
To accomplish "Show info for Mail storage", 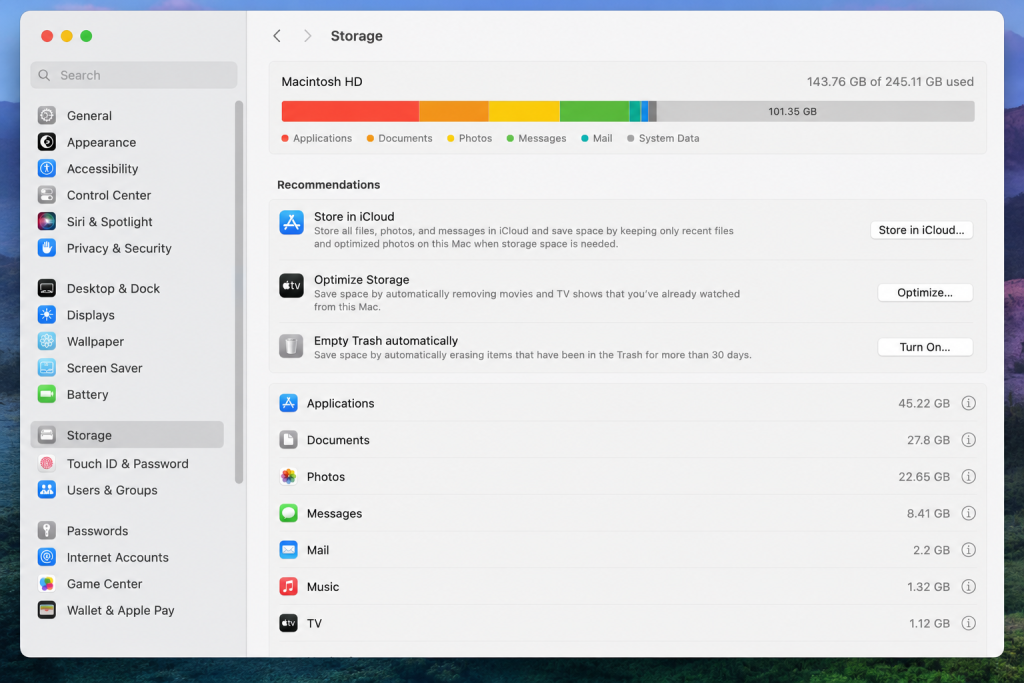I will [968, 550].
